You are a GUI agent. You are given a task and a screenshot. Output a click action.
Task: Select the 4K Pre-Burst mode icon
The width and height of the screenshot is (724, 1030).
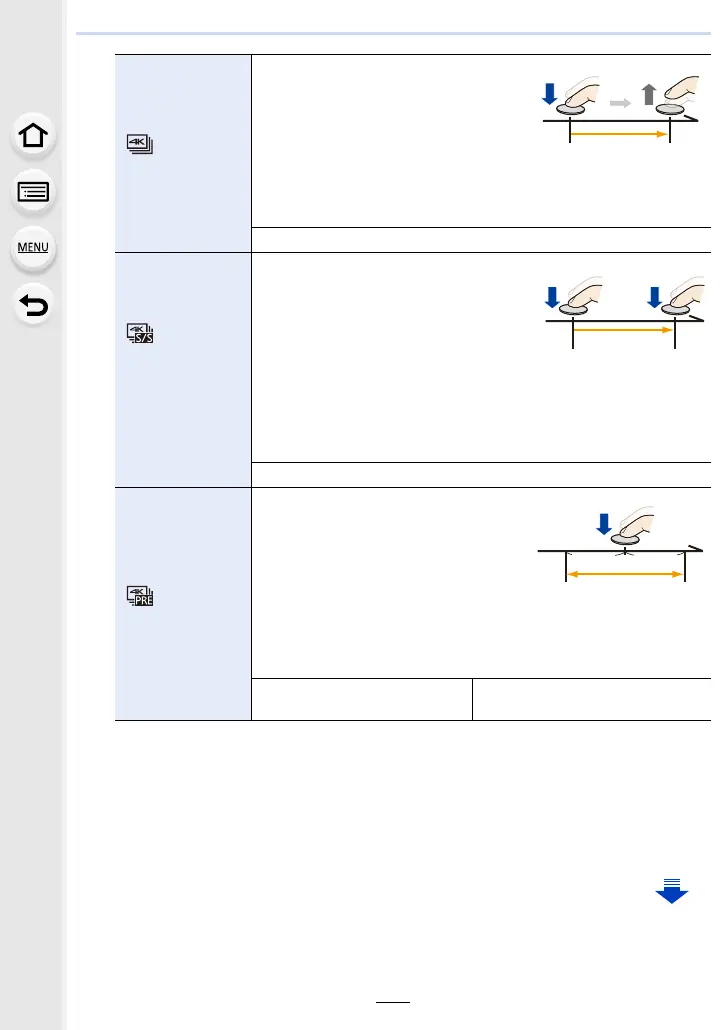tap(140, 595)
